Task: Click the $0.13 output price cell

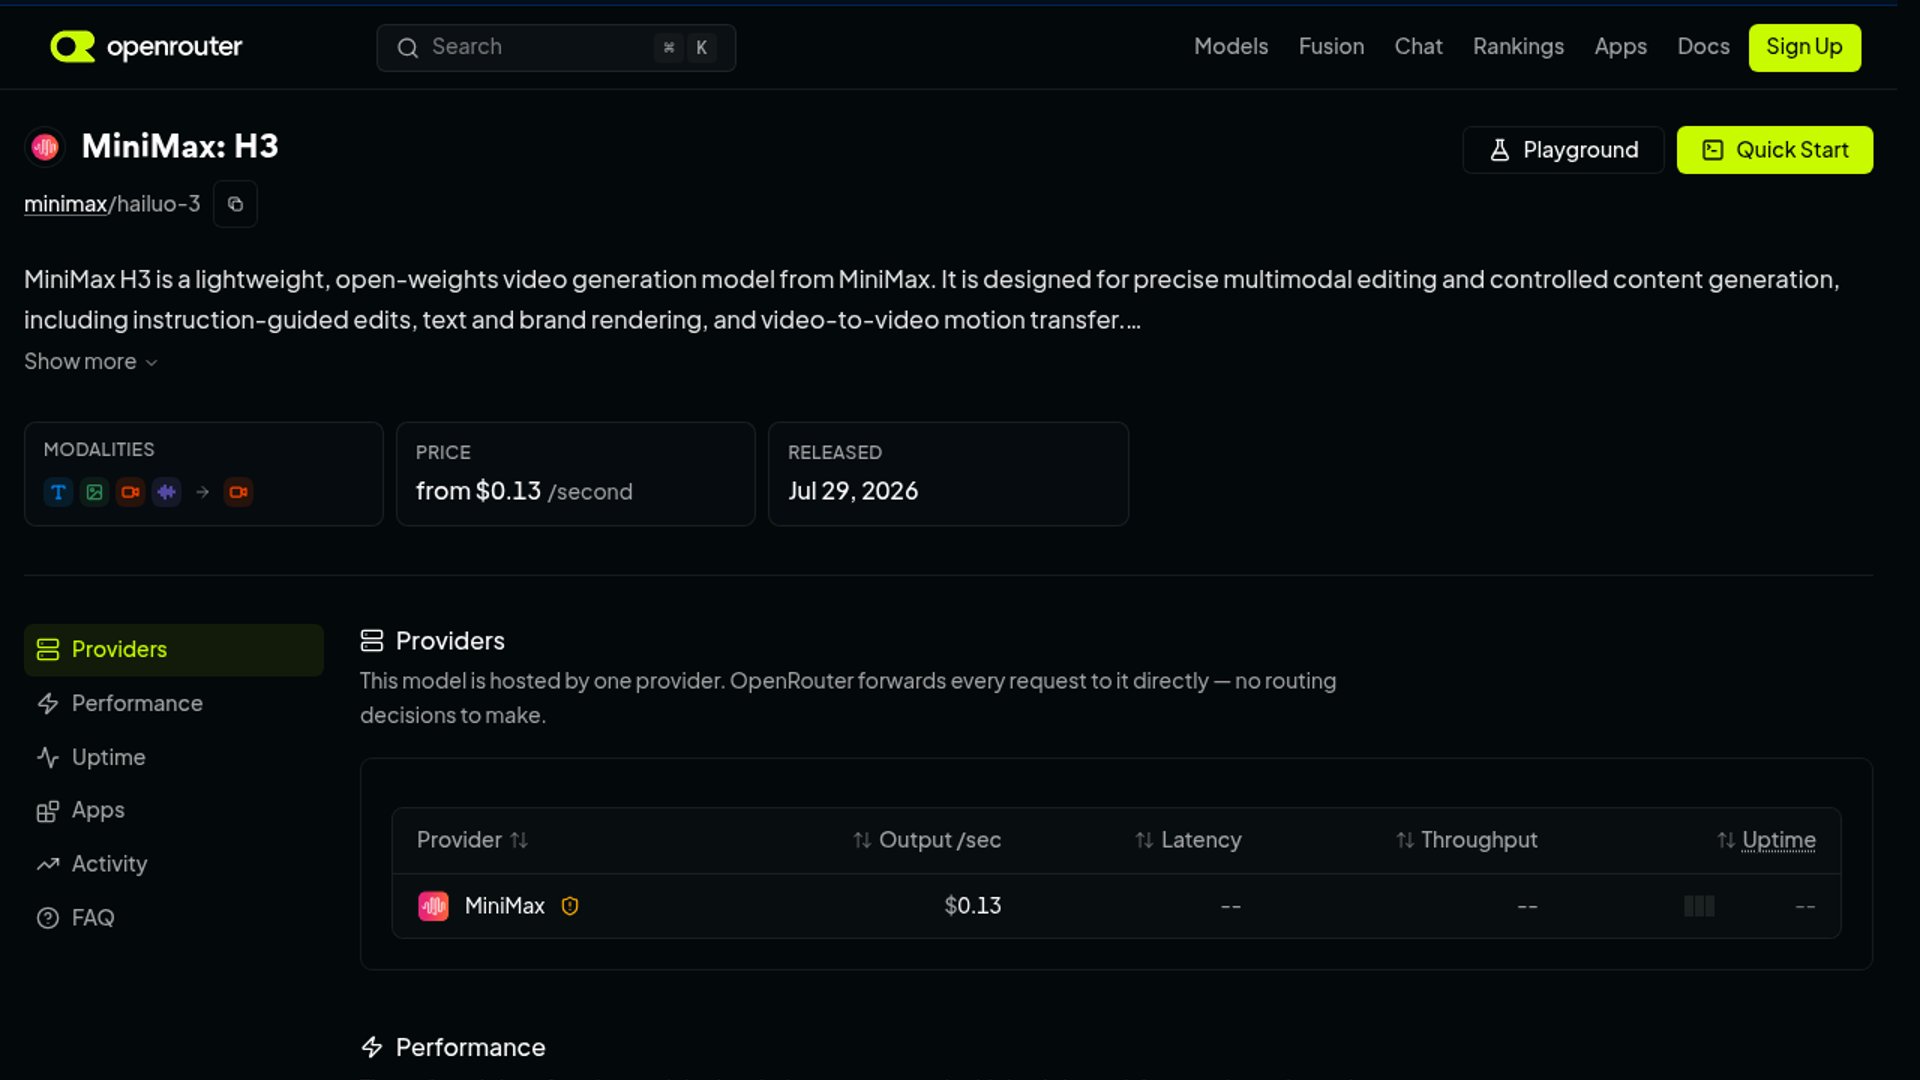Action: pos(972,906)
